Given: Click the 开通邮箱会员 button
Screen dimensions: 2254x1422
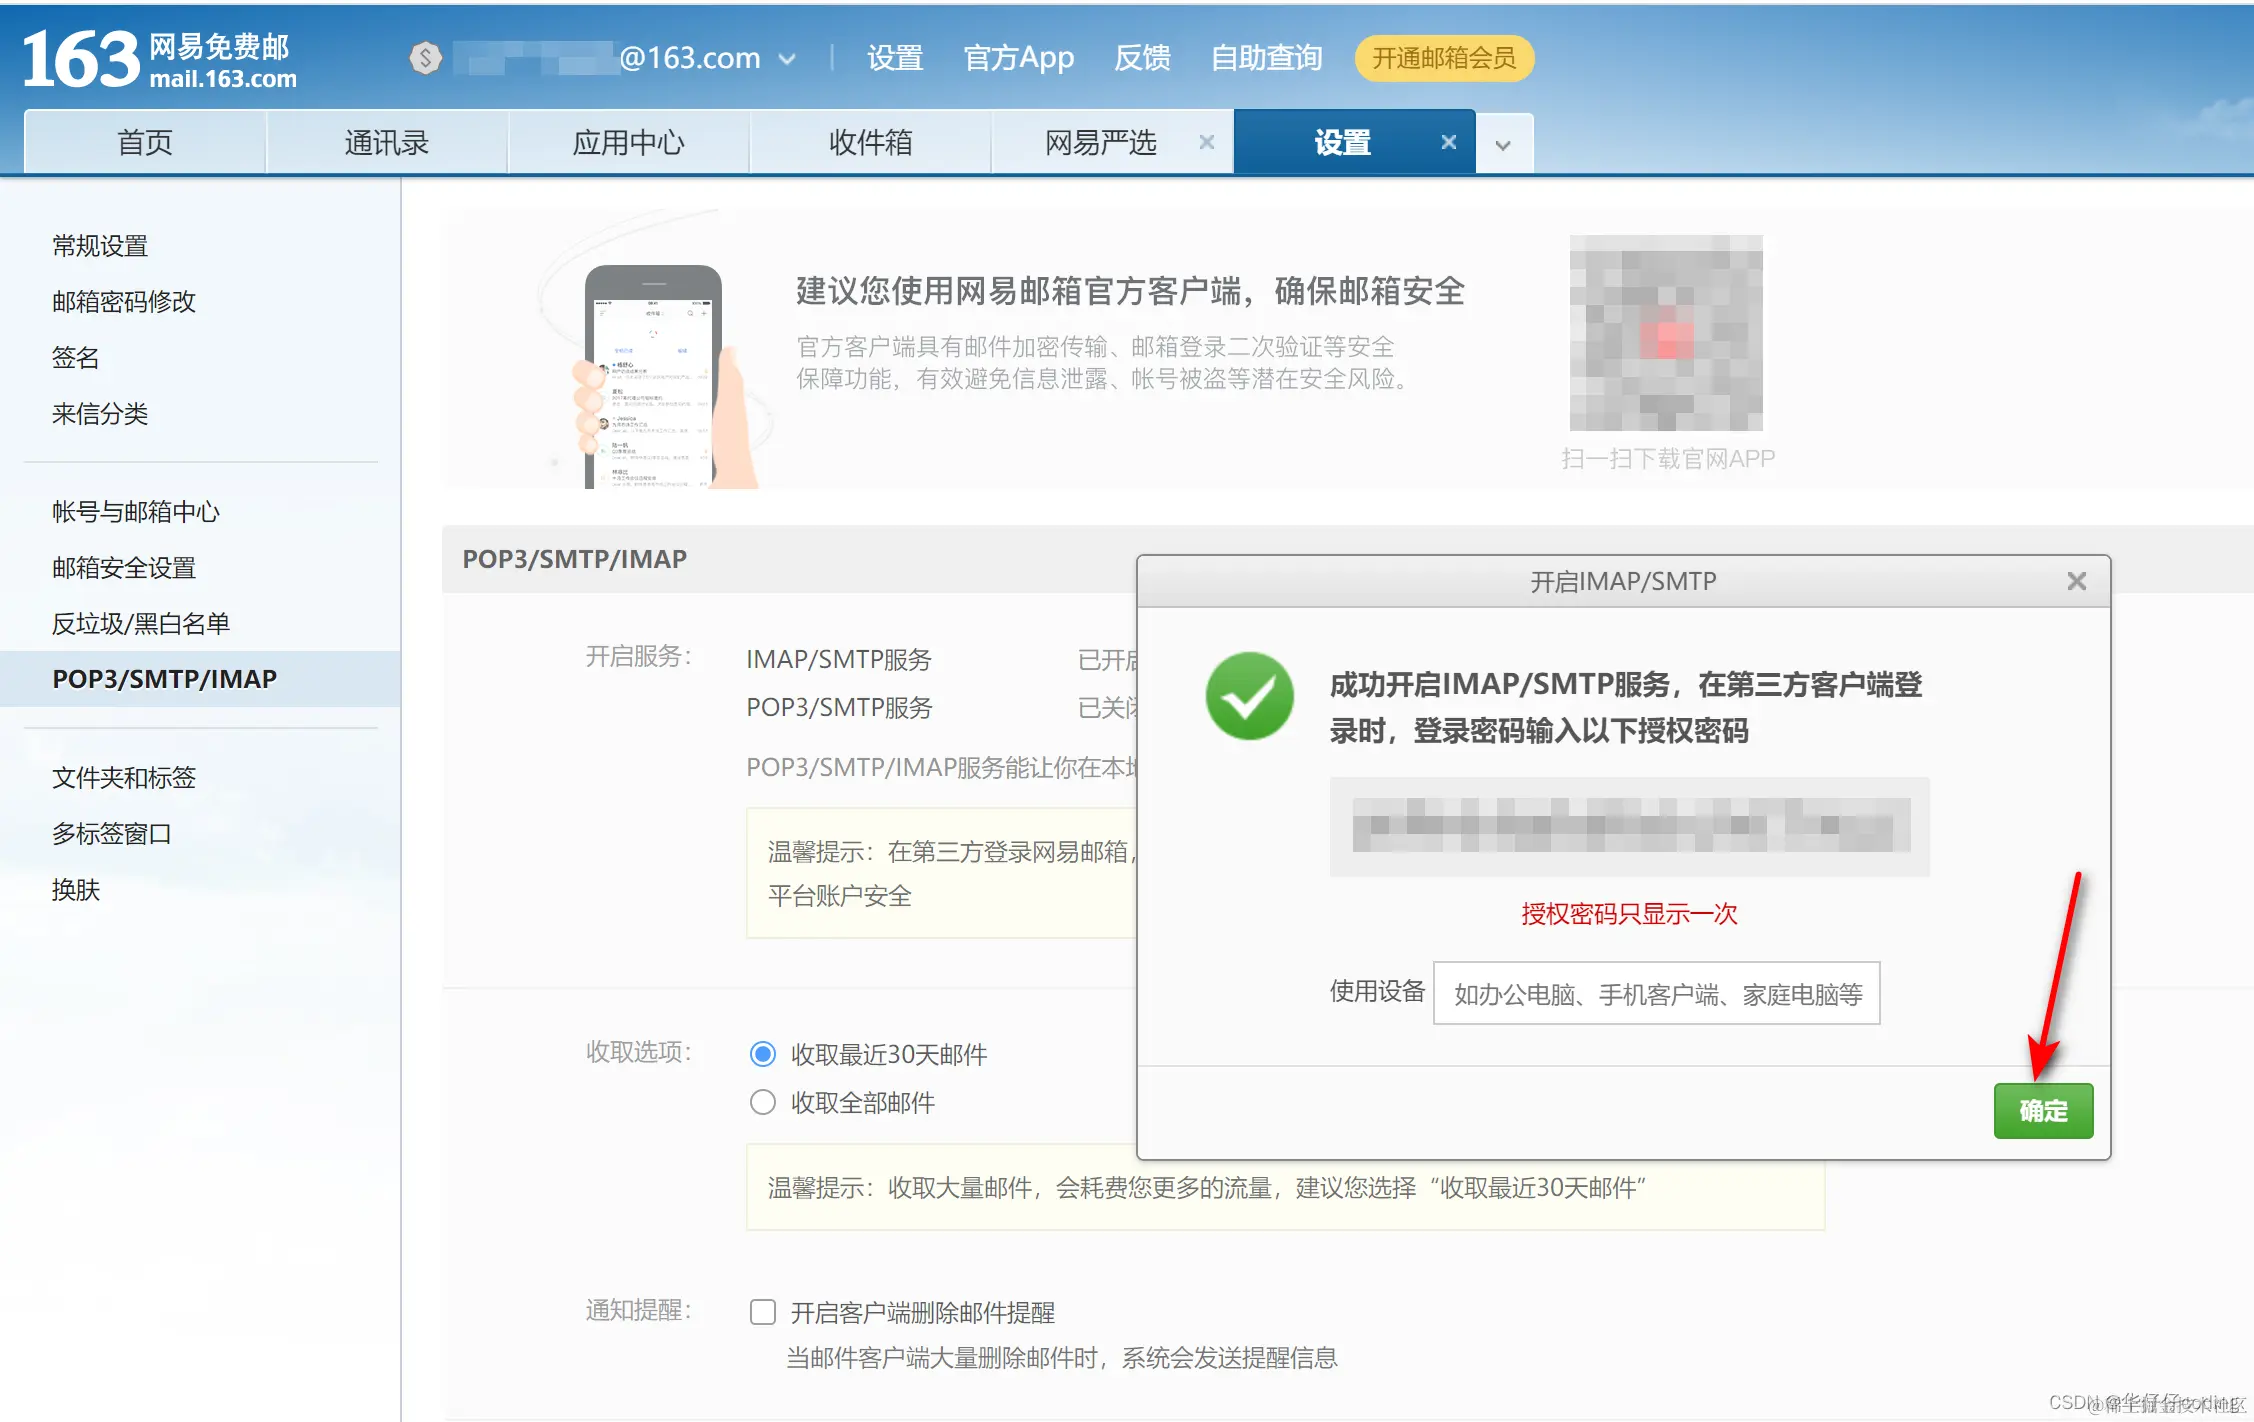Looking at the screenshot, I should pyautogui.click(x=1443, y=58).
